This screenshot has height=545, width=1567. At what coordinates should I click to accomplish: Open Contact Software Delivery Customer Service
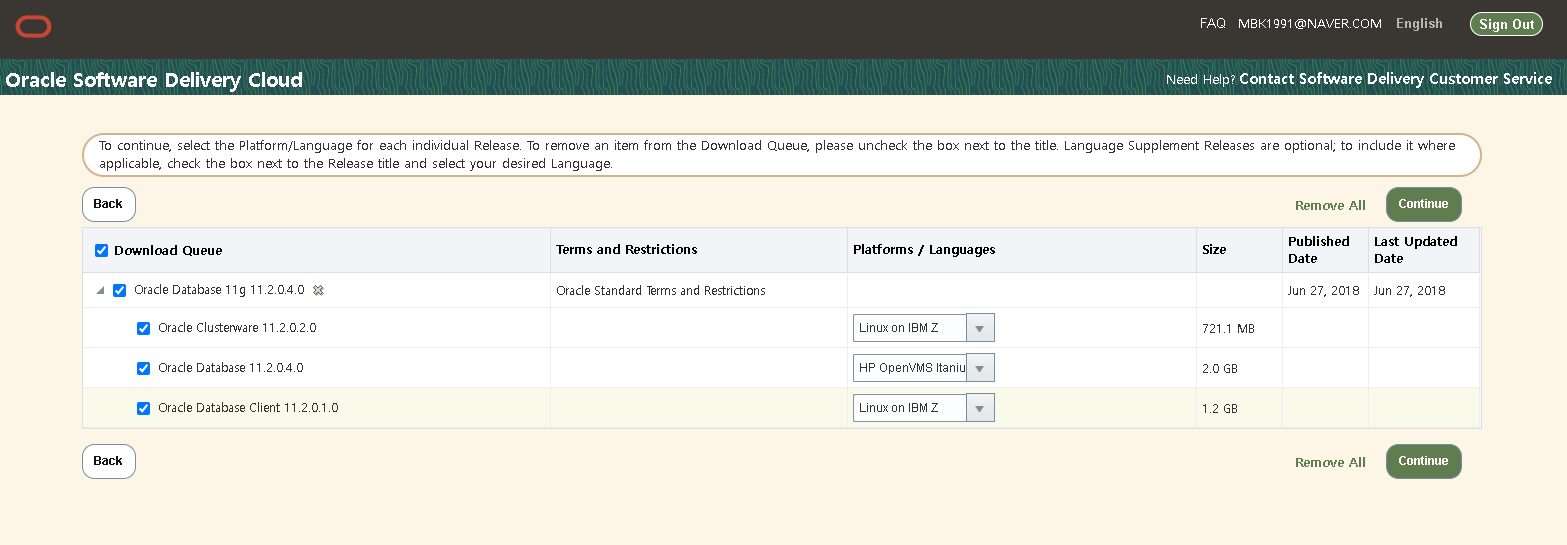point(1395,78)
